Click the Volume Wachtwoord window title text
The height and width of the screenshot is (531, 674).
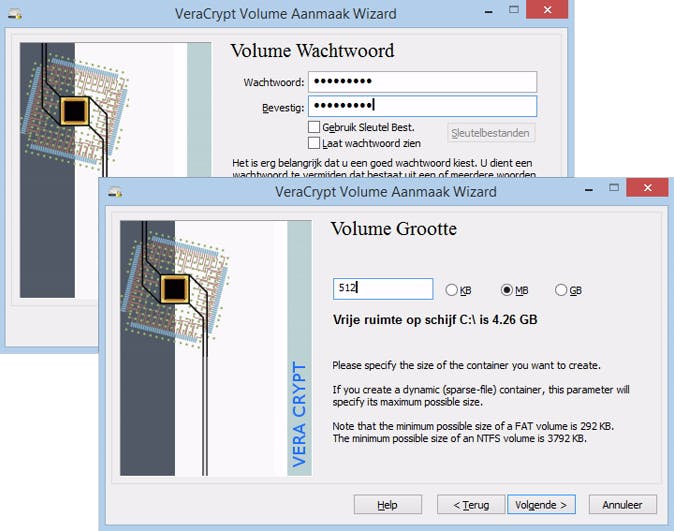coord(285,14)
